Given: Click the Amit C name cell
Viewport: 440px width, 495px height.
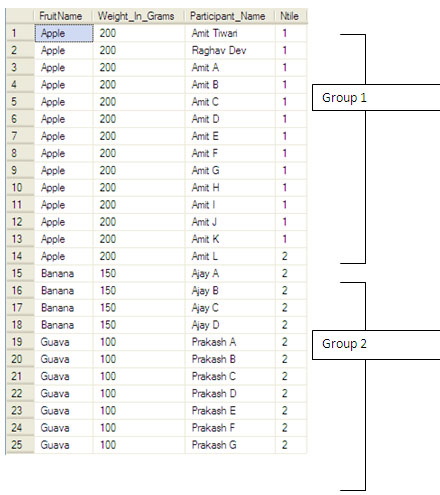Looking at the screenshot, I should 230,102.
